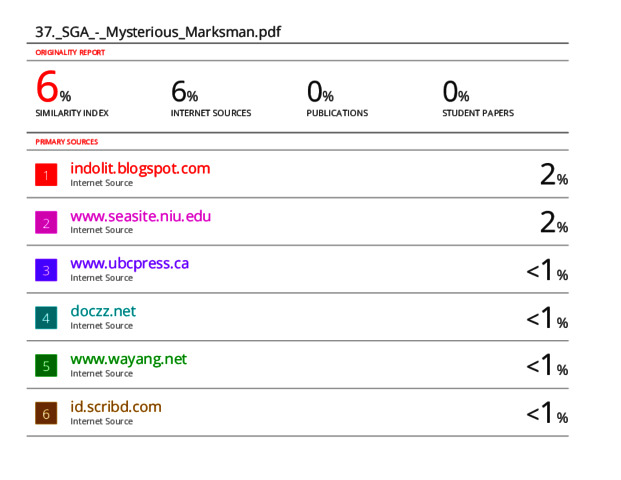This screenshot has width=621, height=480.
Task: Click the magenta number 2 source badge
Action: click(x=45, y=223)
